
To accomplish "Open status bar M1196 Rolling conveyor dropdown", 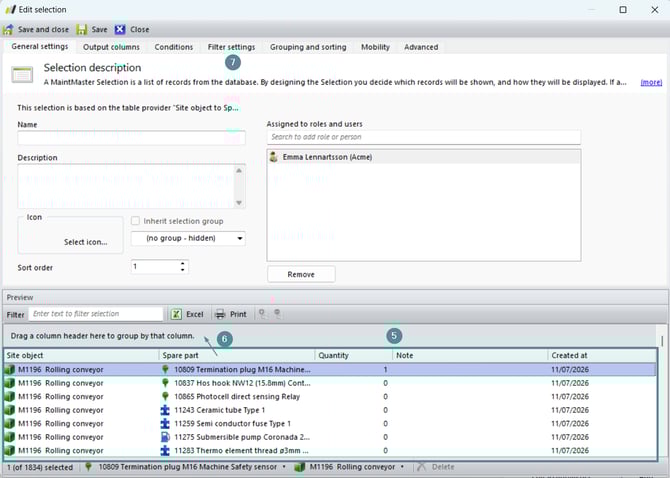I will (x=403, y=467).
